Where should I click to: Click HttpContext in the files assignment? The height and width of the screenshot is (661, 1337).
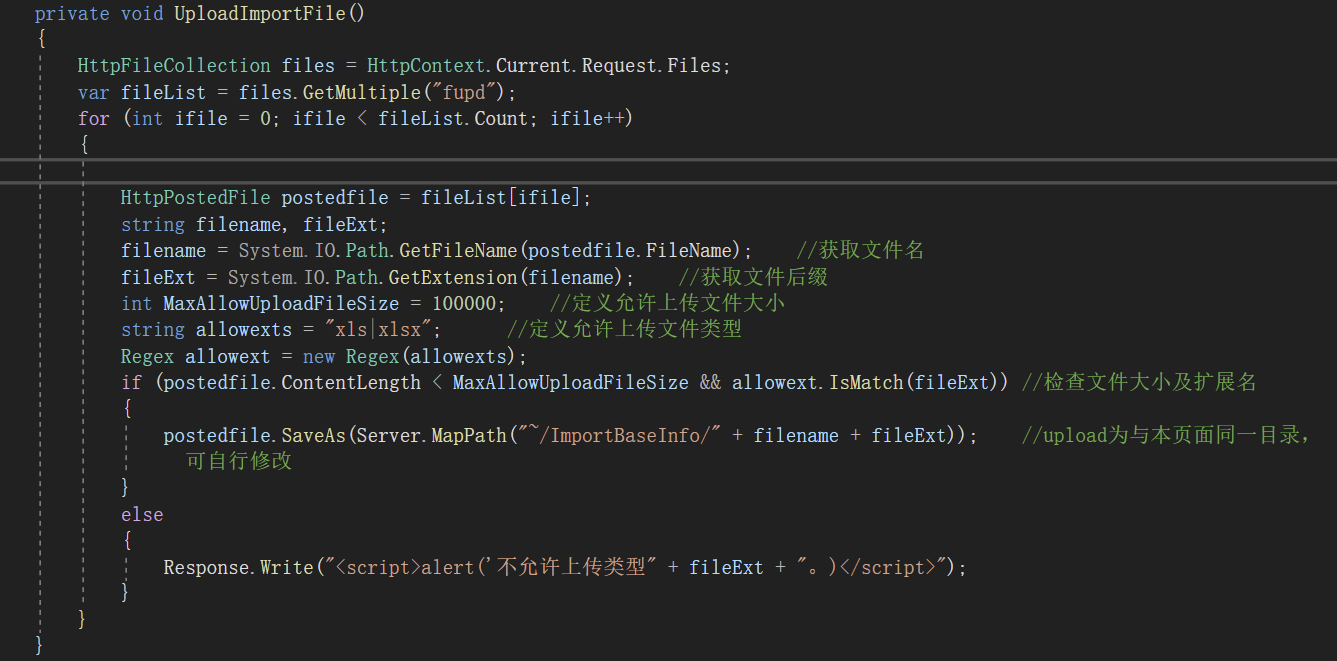click(427, 65)
